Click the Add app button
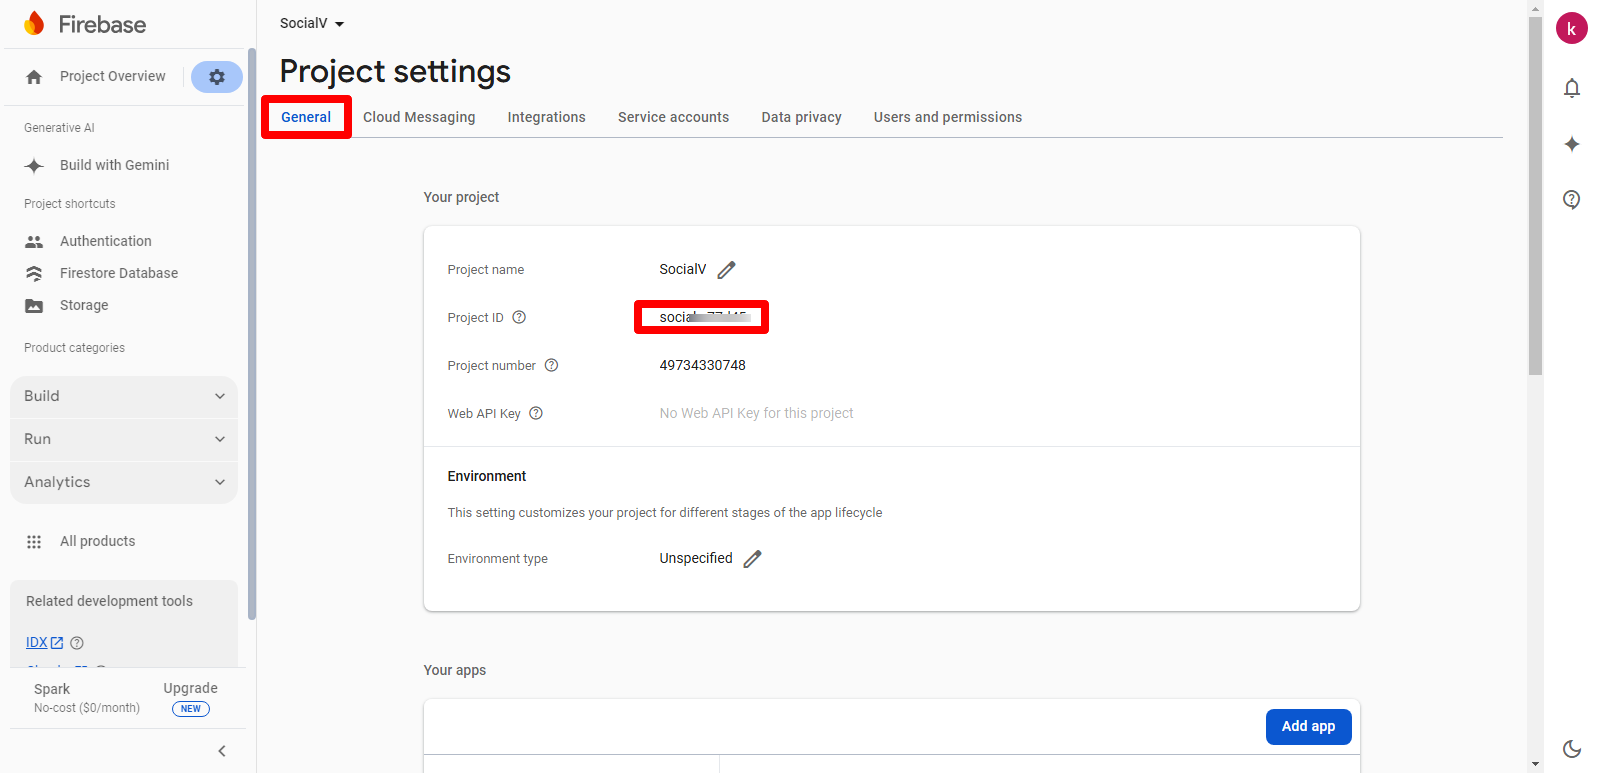The image size is (1600, 773). (1308, 727)
